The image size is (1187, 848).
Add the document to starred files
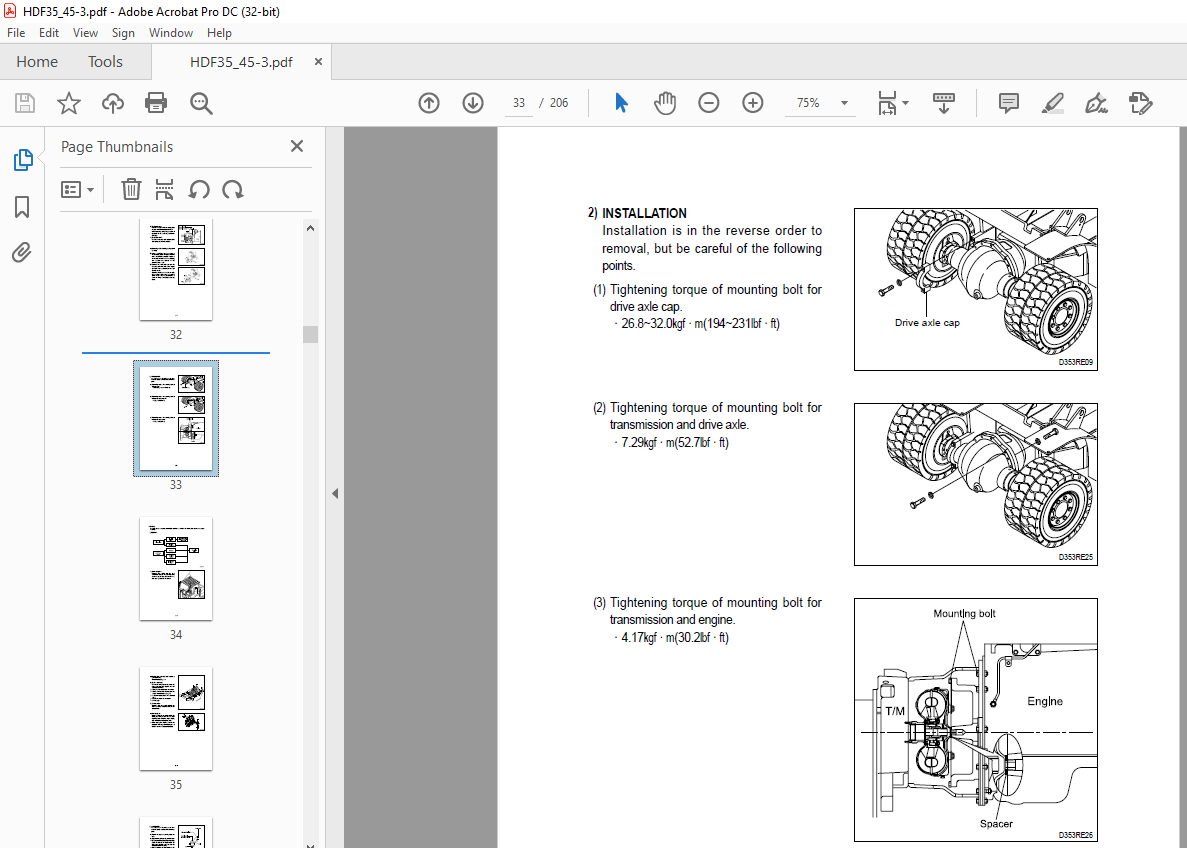click(69, 103)
